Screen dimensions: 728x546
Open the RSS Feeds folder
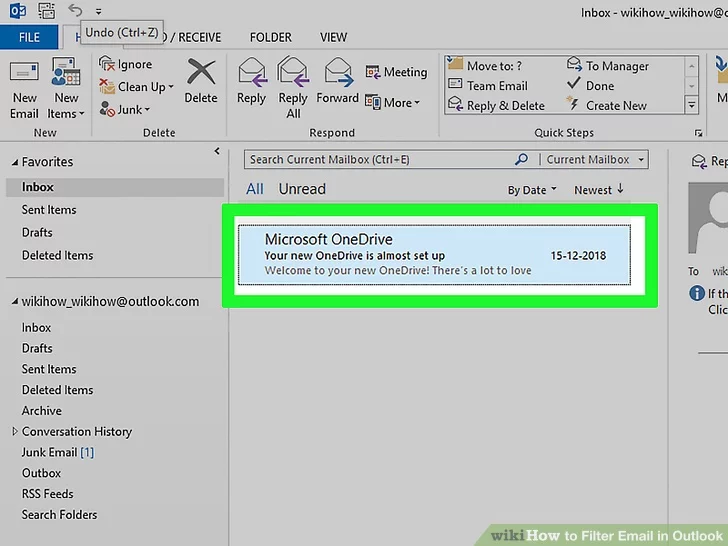coord(47,494)
